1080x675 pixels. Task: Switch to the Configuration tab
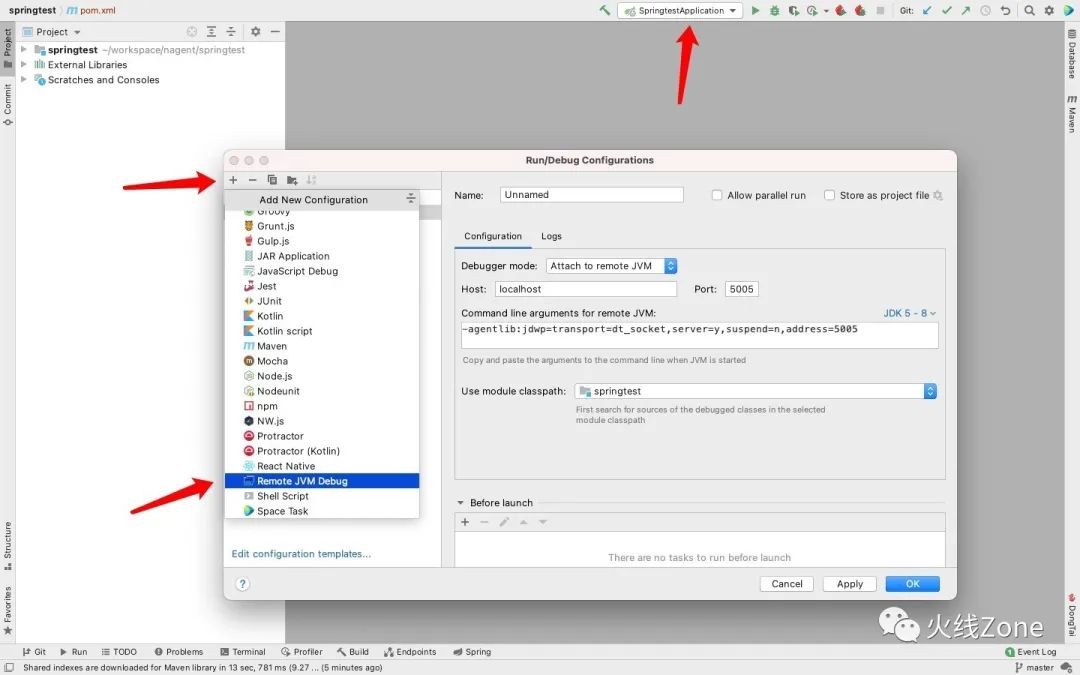pyautogui.click(x=492, y=236)
